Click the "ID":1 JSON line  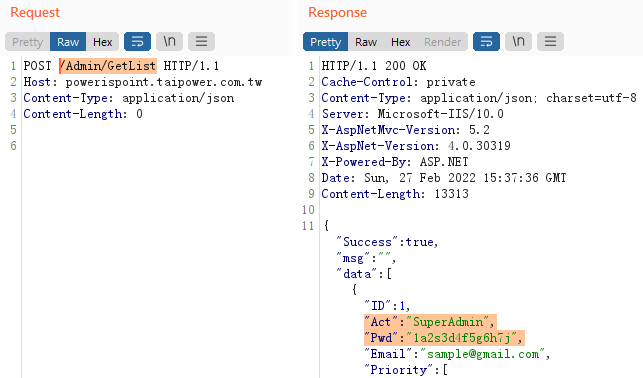387,306
